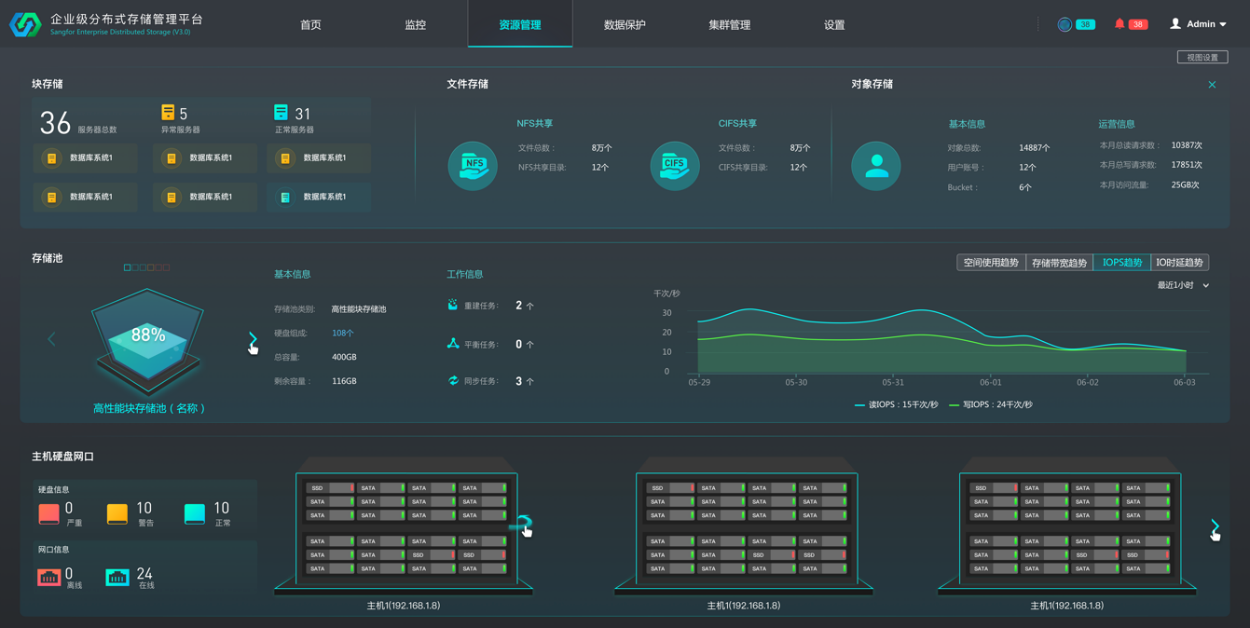Open the 最近1小时 time range dropdown
The height and width of the screenshot is (628, 1250).
pos(1183,285)
